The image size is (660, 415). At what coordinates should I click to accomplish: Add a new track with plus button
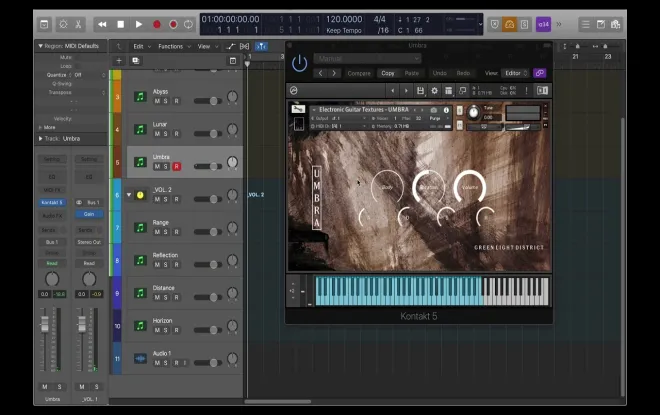[119, 61]
